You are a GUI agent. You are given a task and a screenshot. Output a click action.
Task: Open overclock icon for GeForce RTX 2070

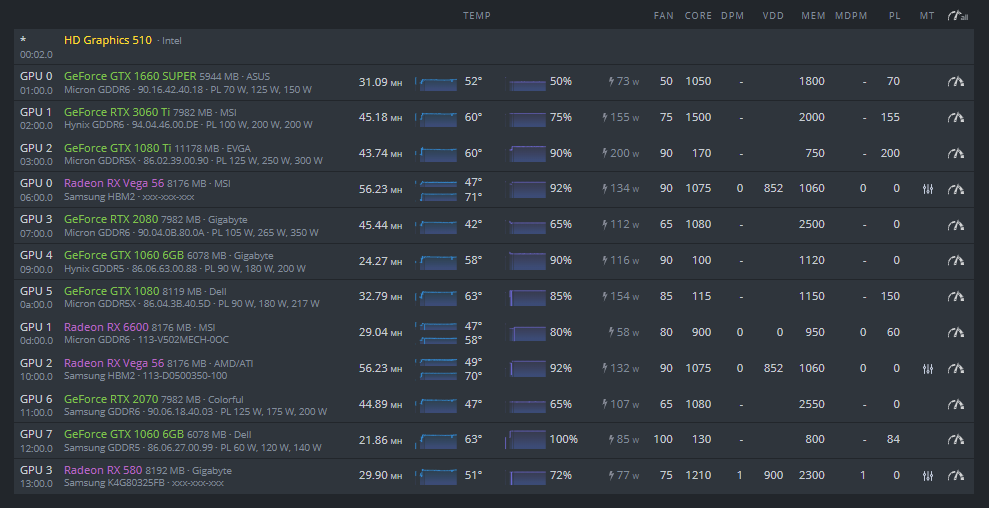coord(956,405)
